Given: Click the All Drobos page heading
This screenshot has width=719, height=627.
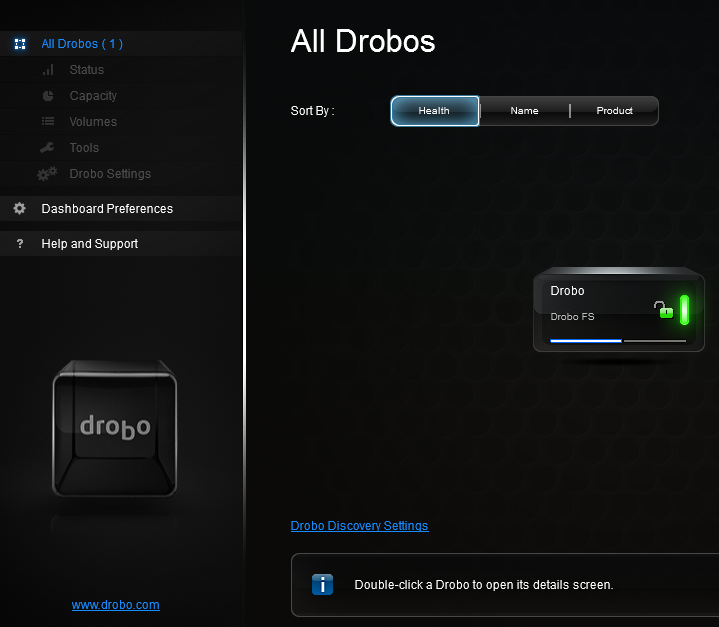Looking at the screenshot, I should tap(363, 41).
